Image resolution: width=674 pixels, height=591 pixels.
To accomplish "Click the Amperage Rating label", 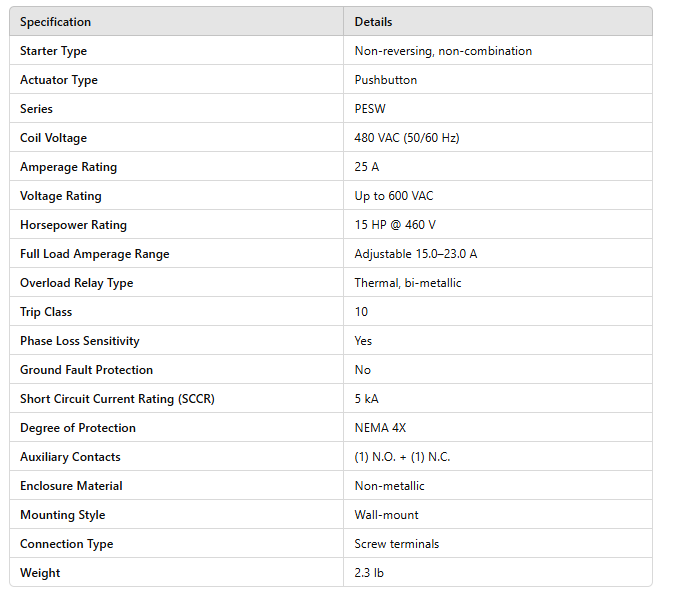I will 68,167.
